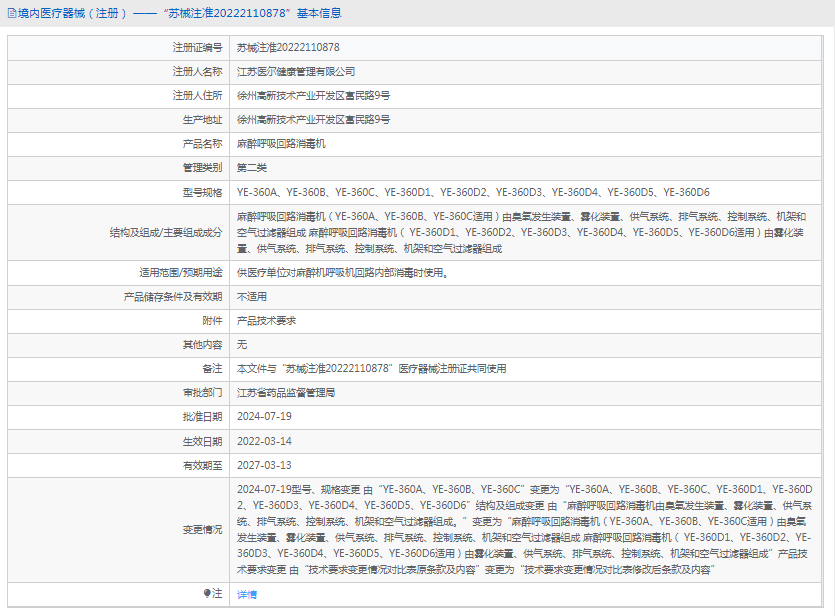The height and width of the screenshot is (616, 835).
Task: Click the product name 麻醉呼吸回路消毒机
Action: click(281, 144)
